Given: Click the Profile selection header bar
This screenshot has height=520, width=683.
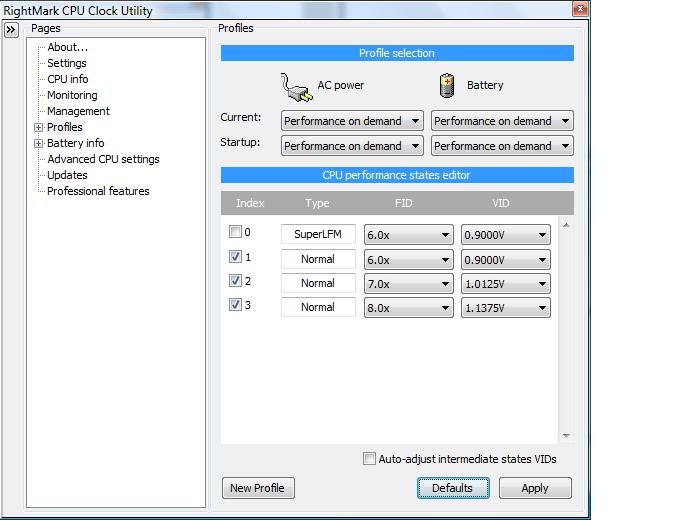Looking at the screenshot, I should click(397, 53).
